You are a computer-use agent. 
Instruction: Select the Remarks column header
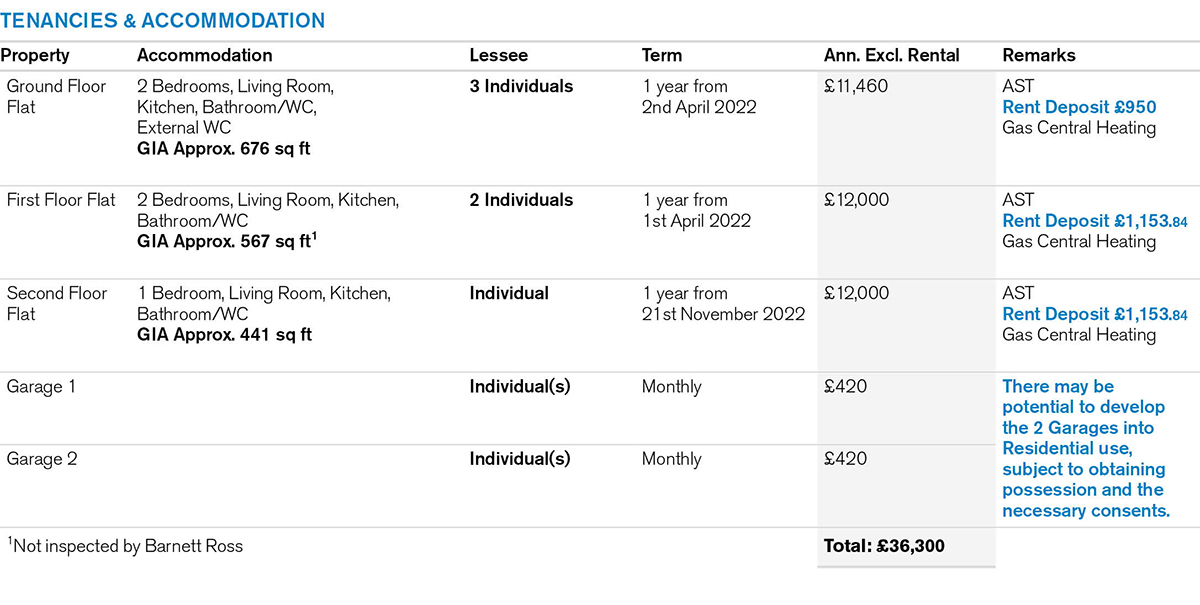point(1039,56)
